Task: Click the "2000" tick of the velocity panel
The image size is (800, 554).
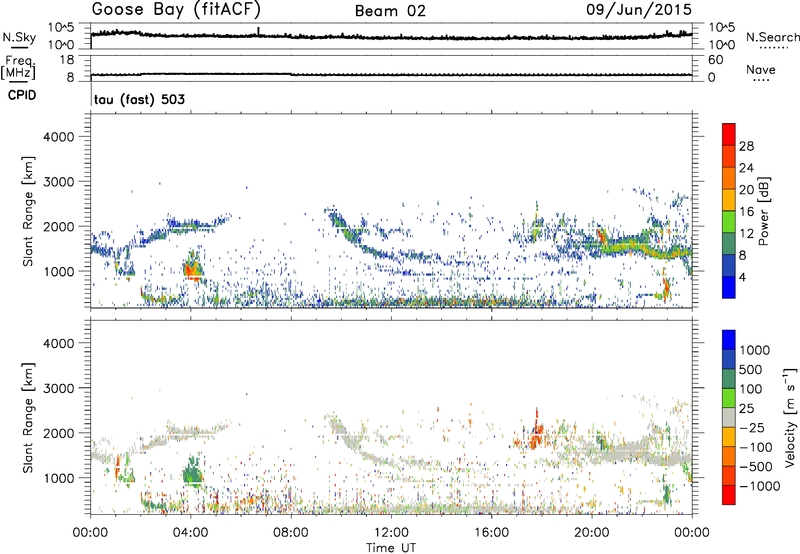Action: pos(58,433)
